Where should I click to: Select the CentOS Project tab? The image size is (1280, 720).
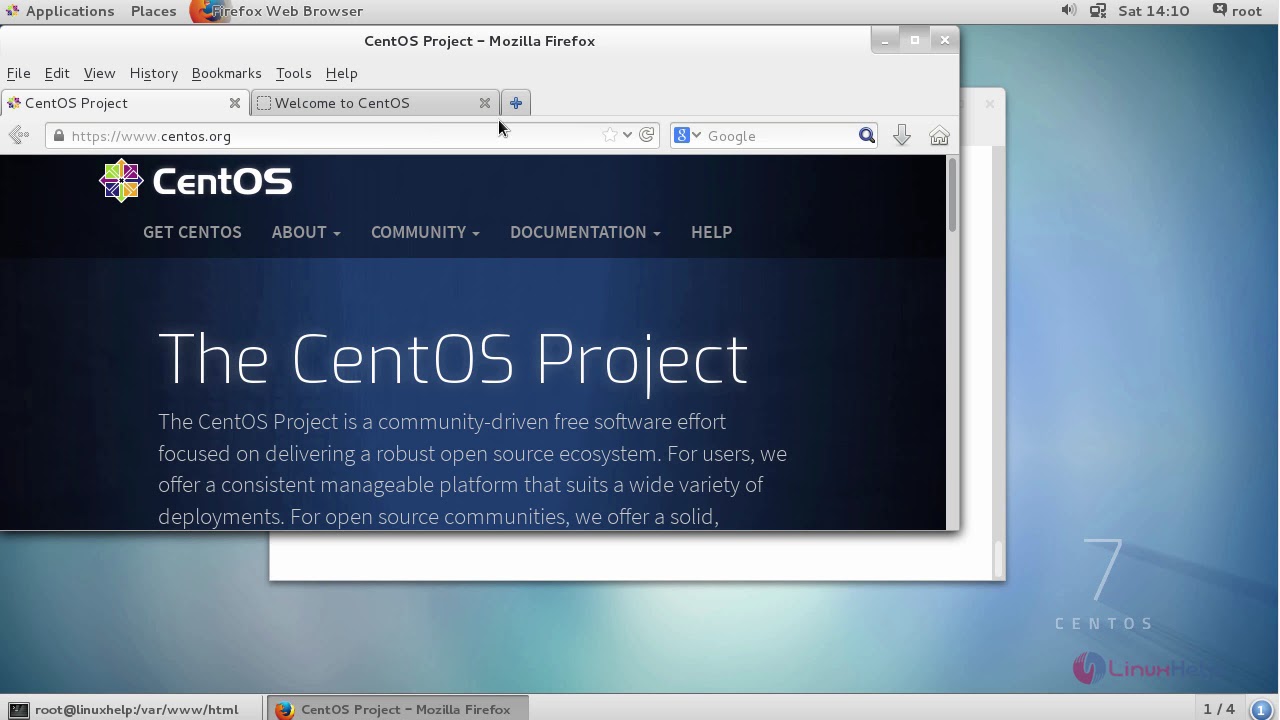(x=125, y=103)
